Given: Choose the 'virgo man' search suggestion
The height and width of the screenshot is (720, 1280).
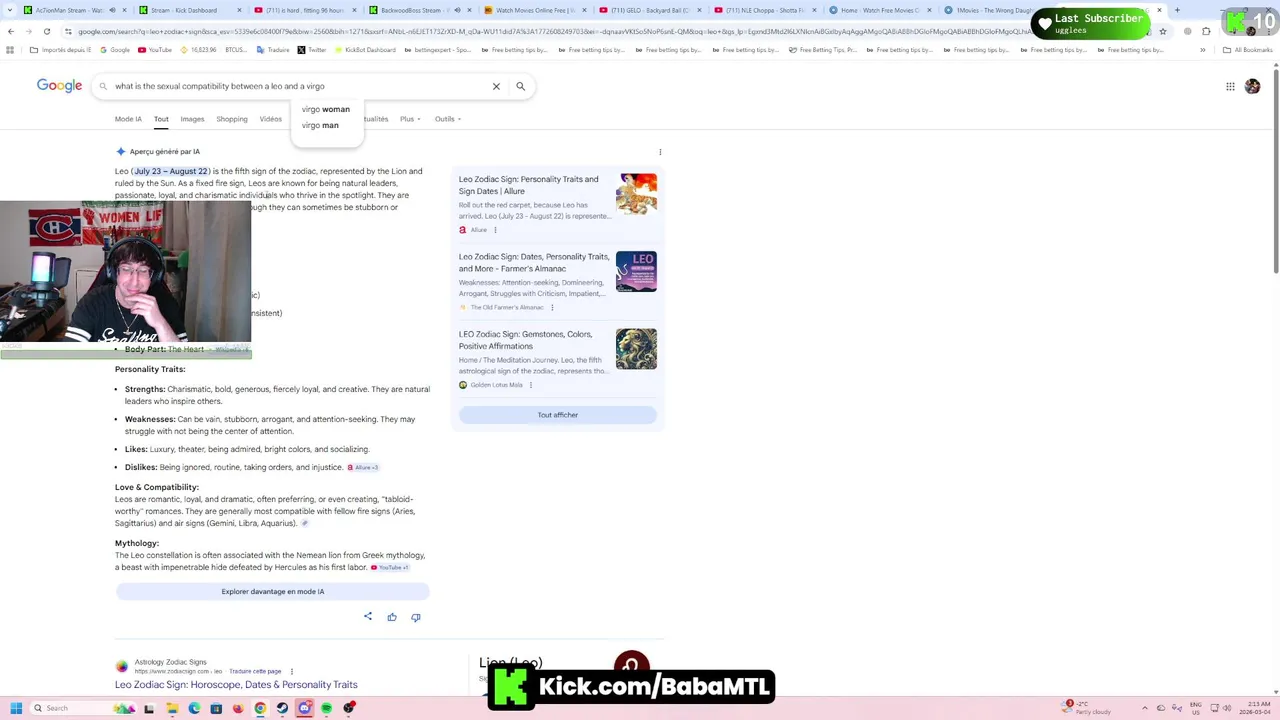Looking at the screenshot, I should [x=320, y=125].
